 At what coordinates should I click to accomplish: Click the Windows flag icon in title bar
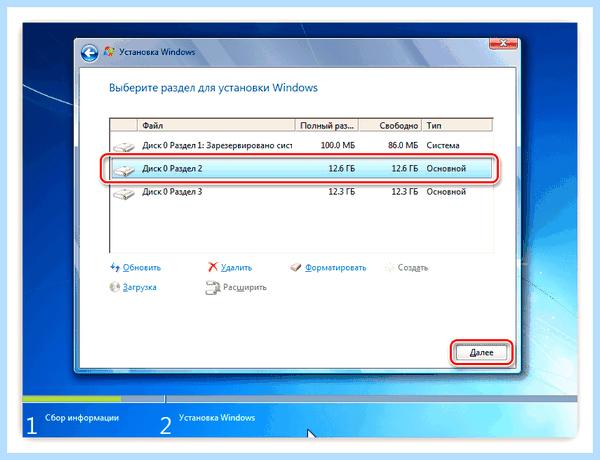pos(109,52)
